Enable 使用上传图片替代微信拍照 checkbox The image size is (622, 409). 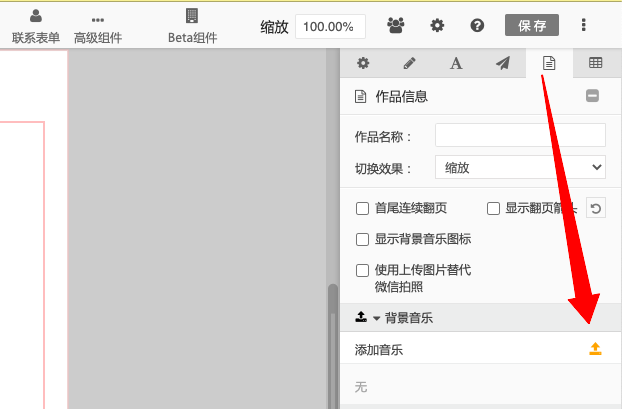[363, 271]
